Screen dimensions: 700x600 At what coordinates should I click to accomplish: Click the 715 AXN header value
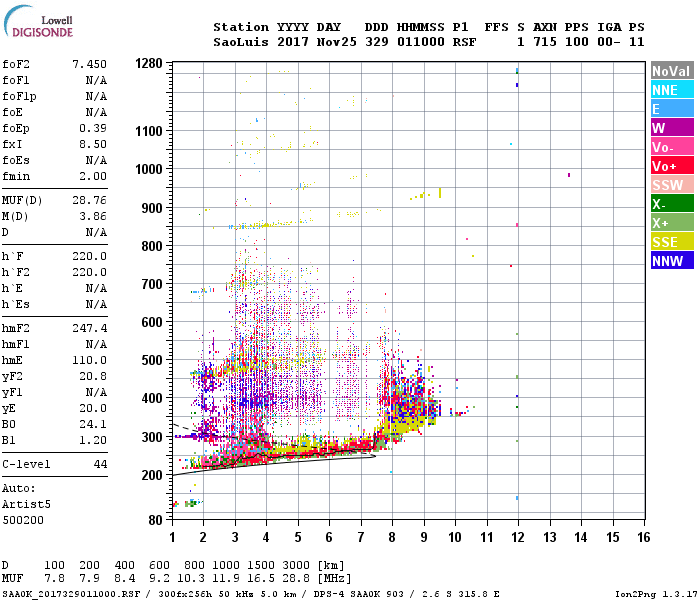pos(545,42)
